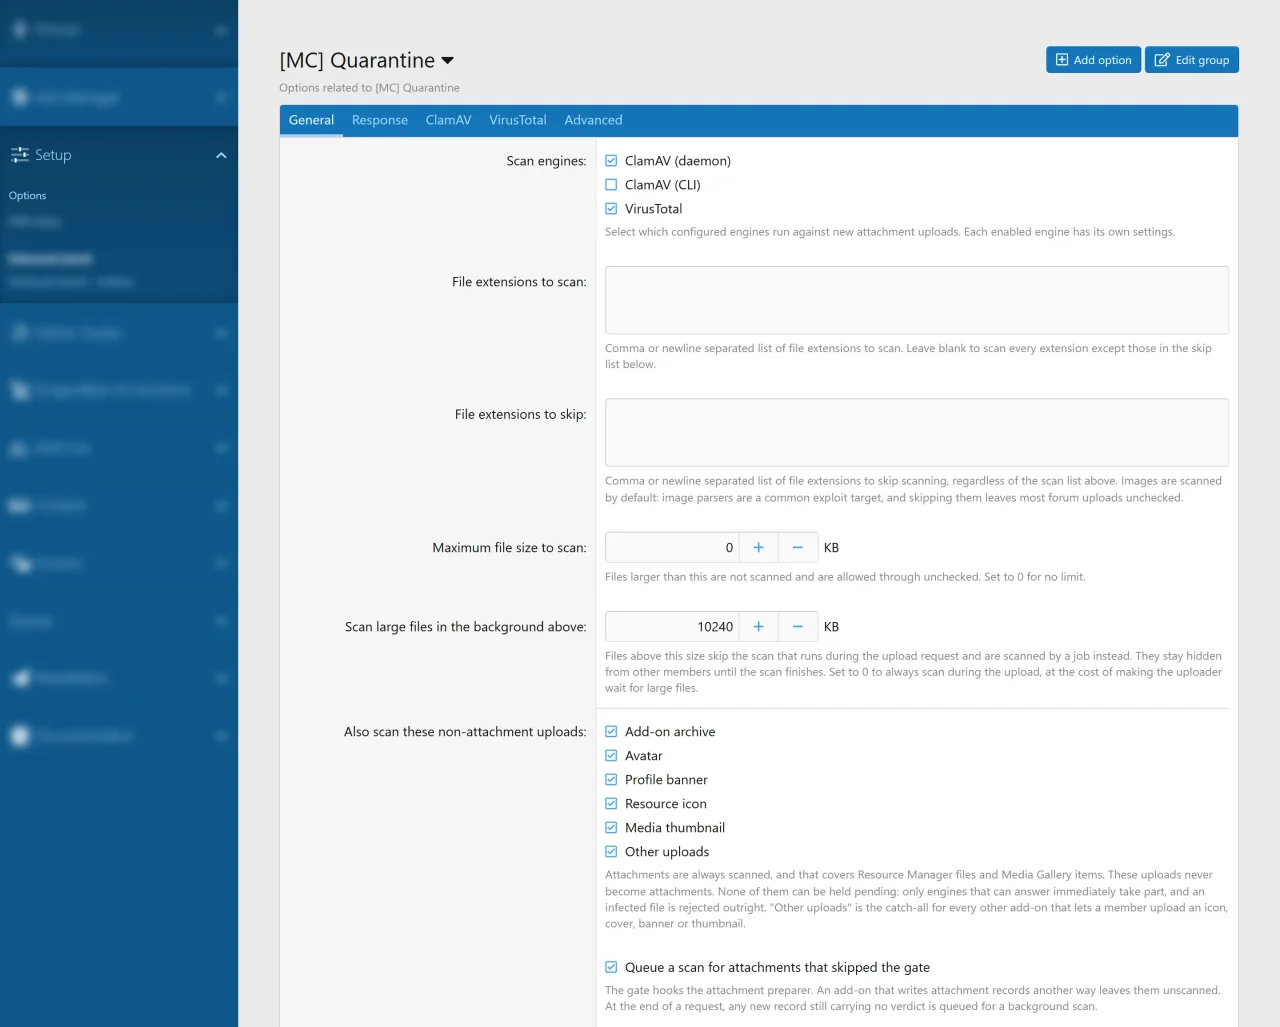This screenshot has width=1280, height=1027.
Task: Uncheck the Other uploads checkbox
Action: coord(611,852)
